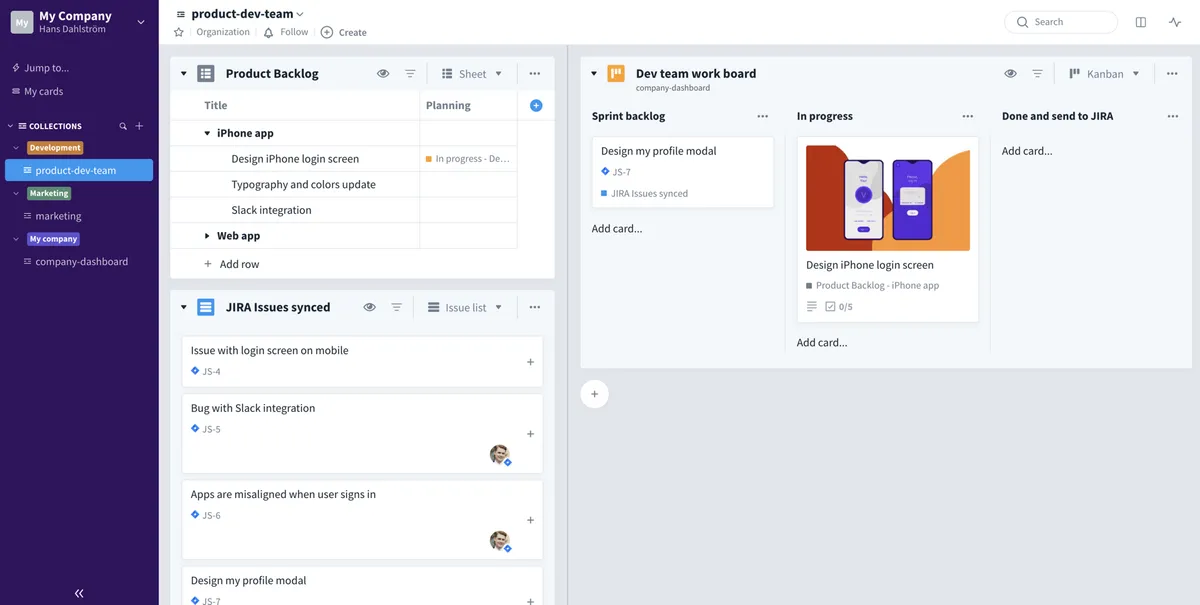Click the star favorite icon under product-dev-team
Viewport: 1200px width, 605px height.
179,32
